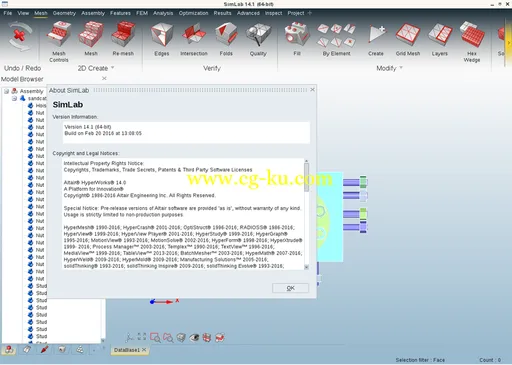Switch to the Analysis ribbon tab
Image resolution: width=512 pixels, height=365 pixels.
coord(163,13)
